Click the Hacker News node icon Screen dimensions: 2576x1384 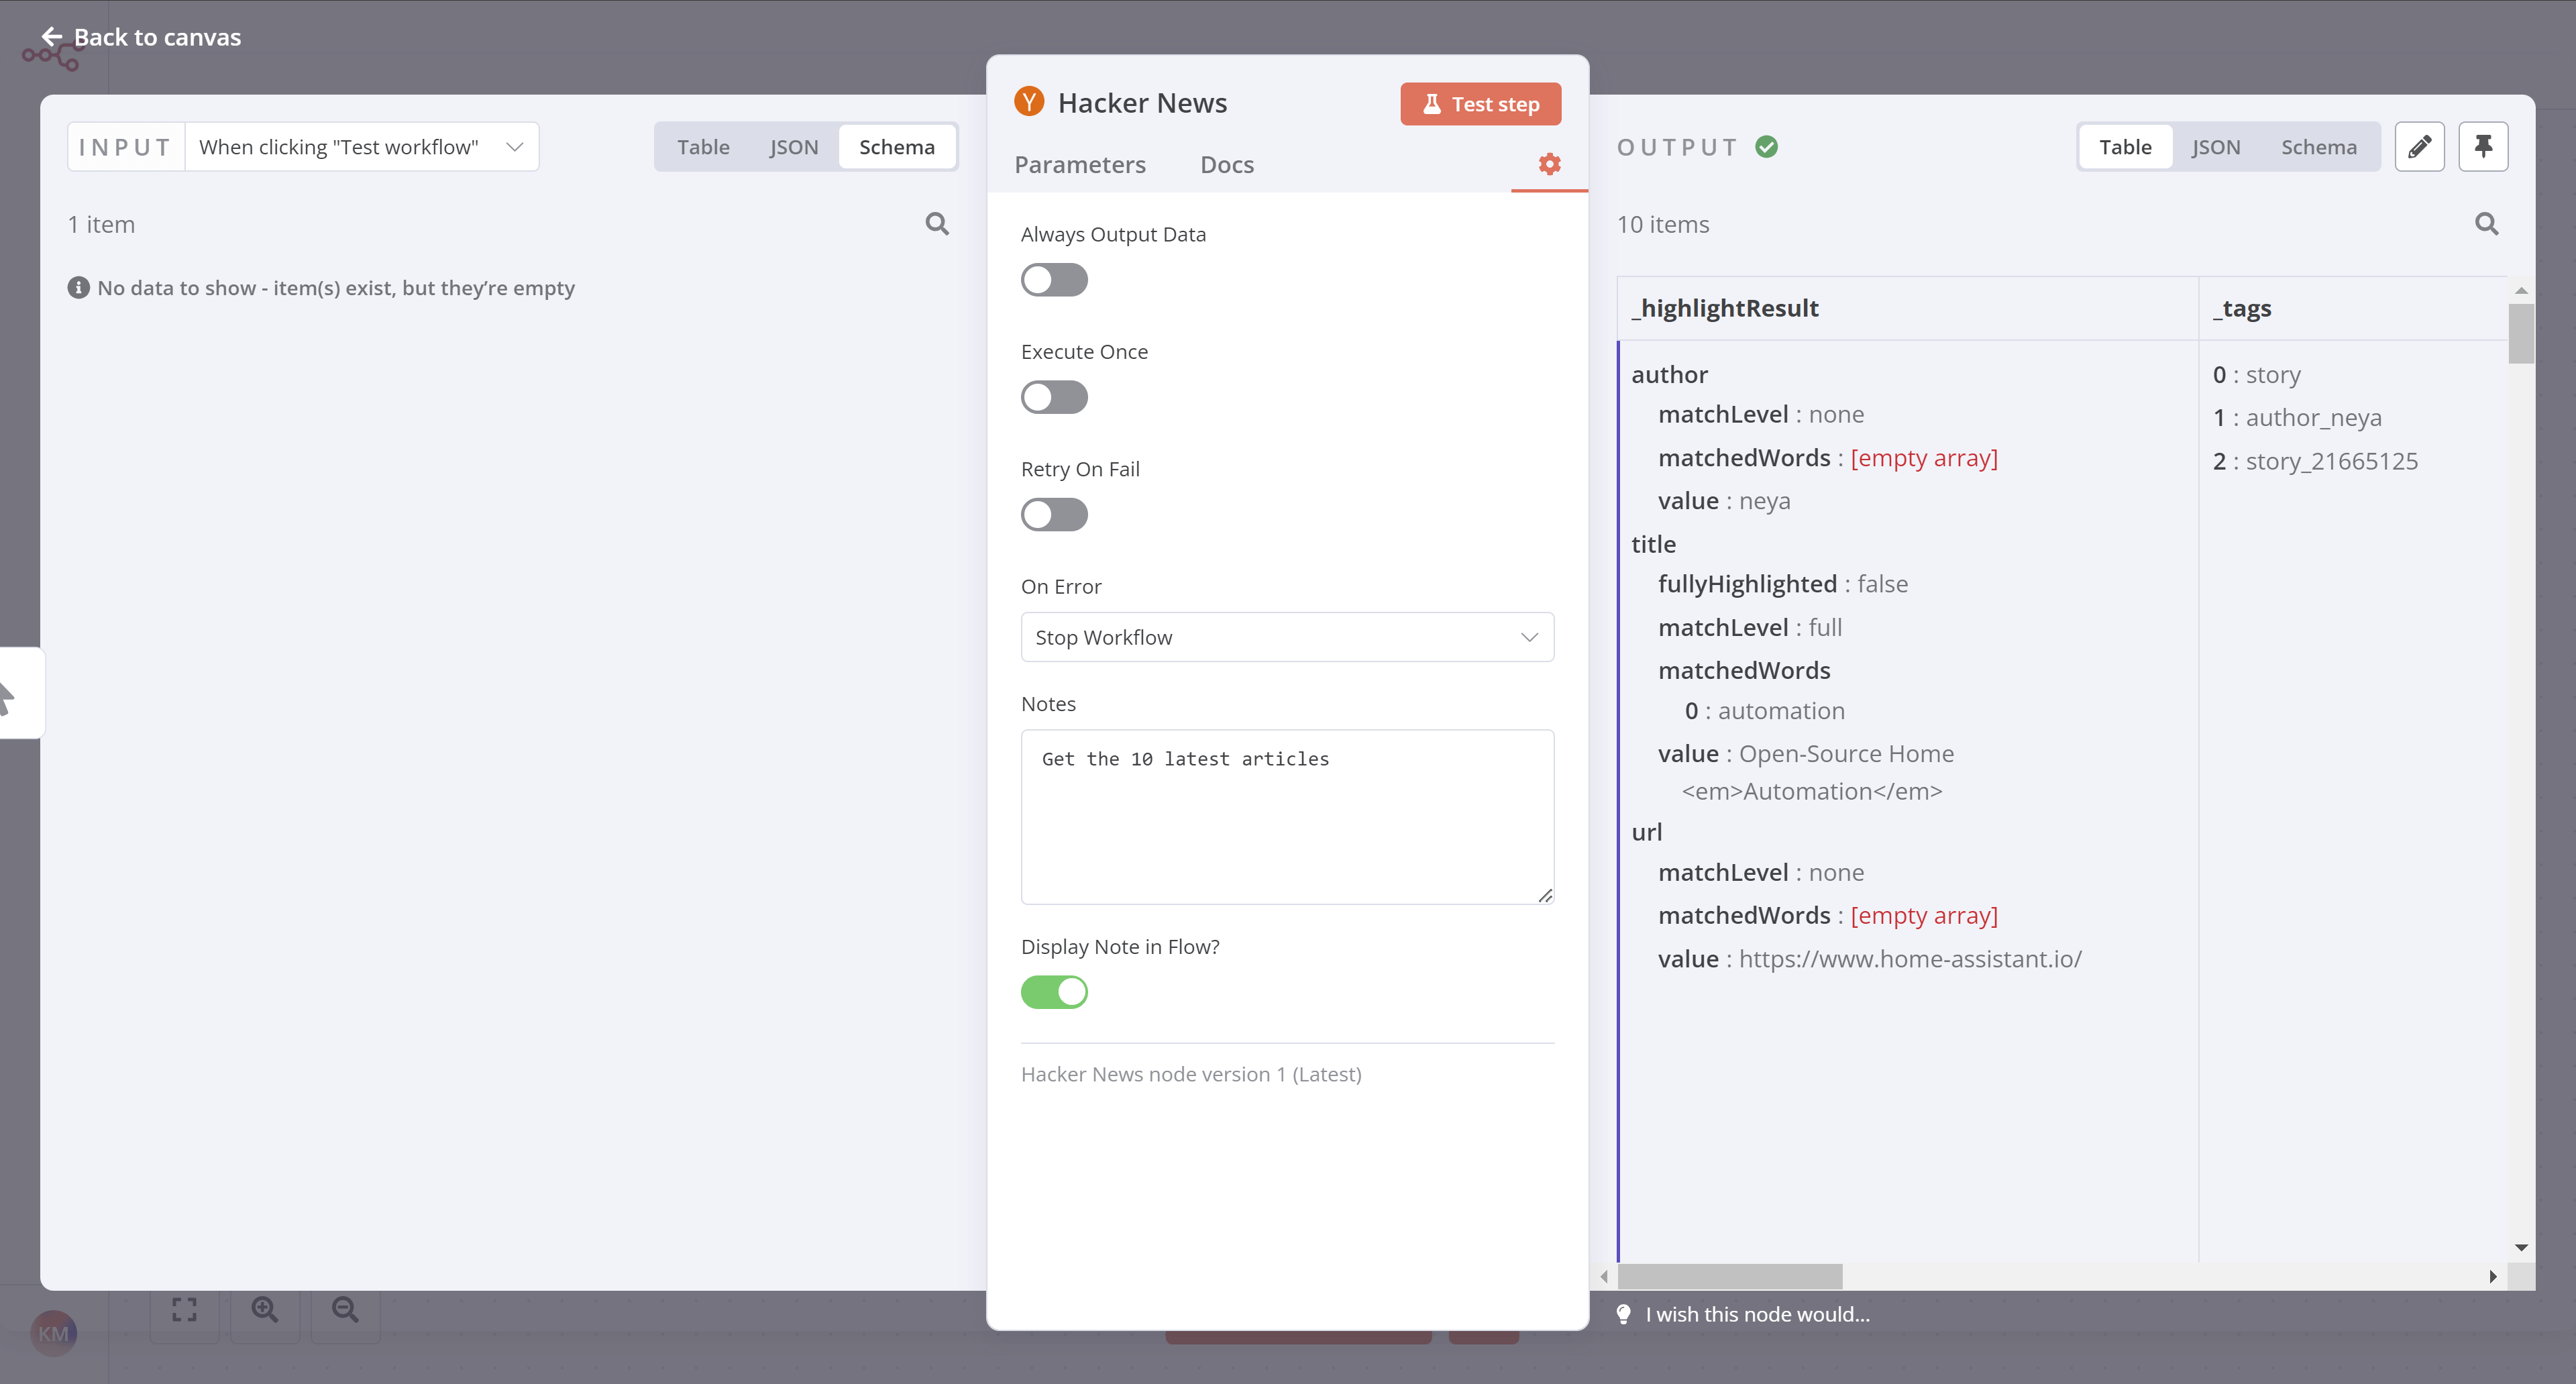coord(1029,101)
